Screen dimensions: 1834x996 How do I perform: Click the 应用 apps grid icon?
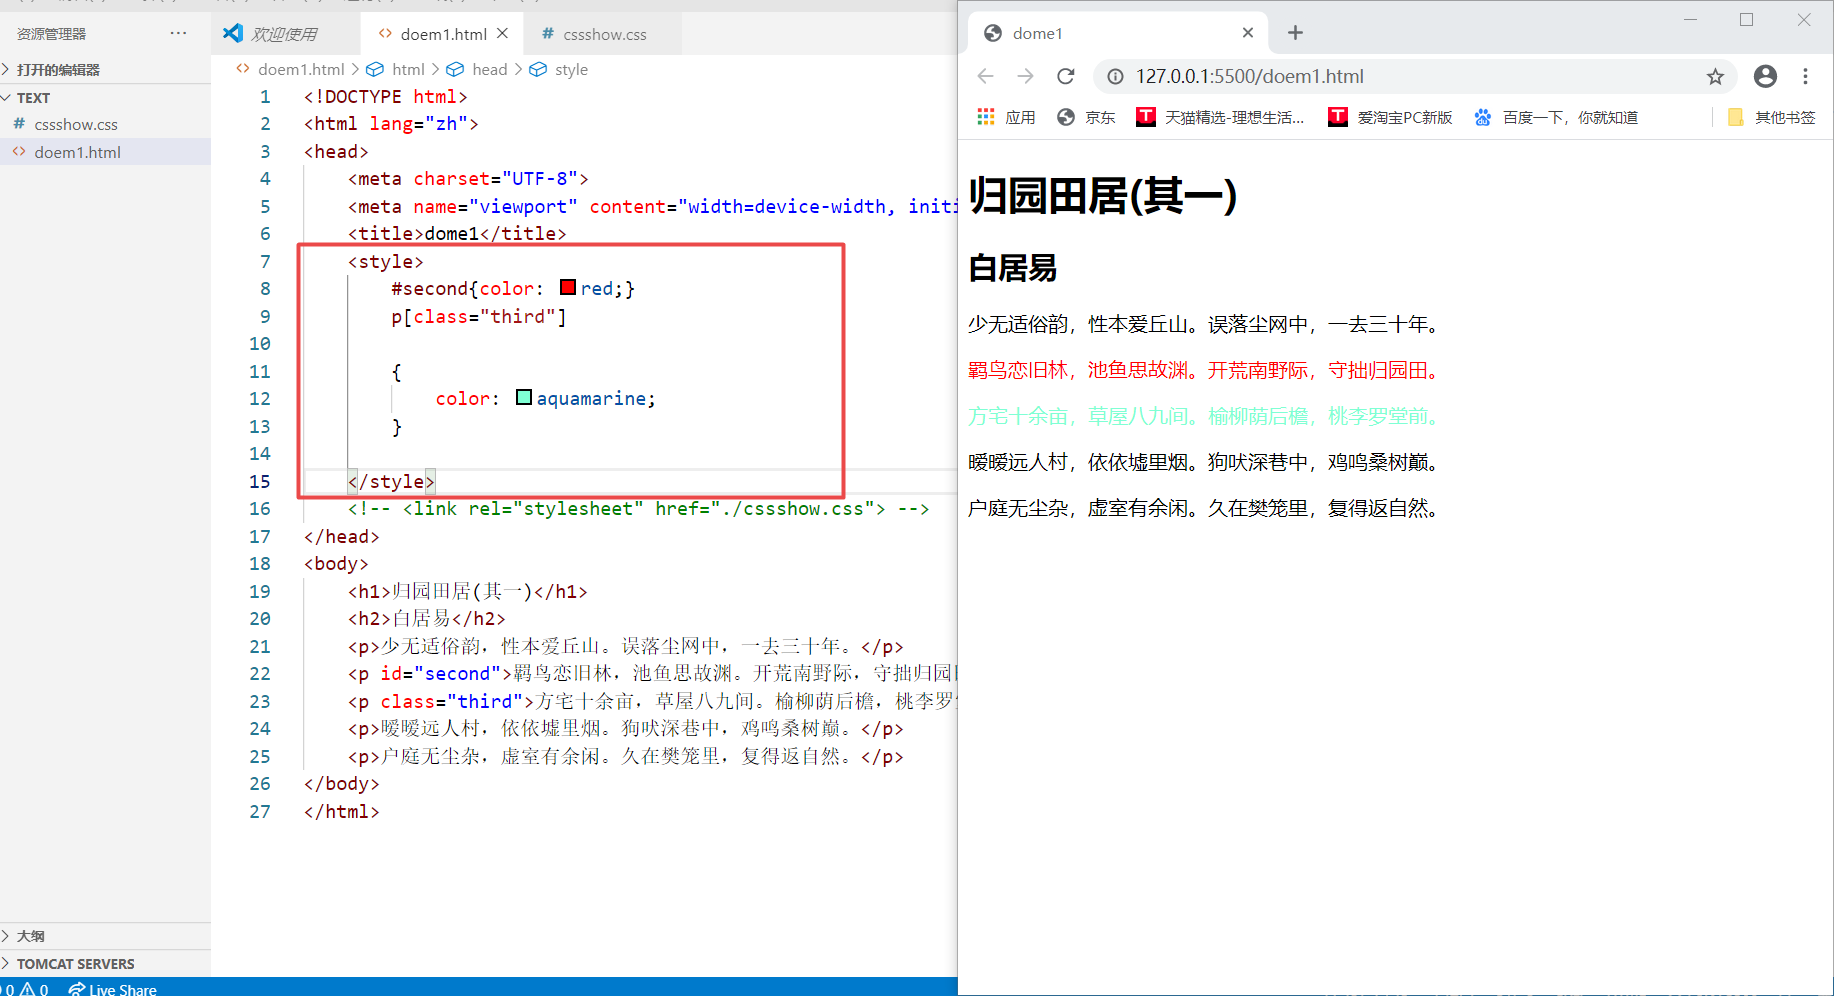(985, 117)
